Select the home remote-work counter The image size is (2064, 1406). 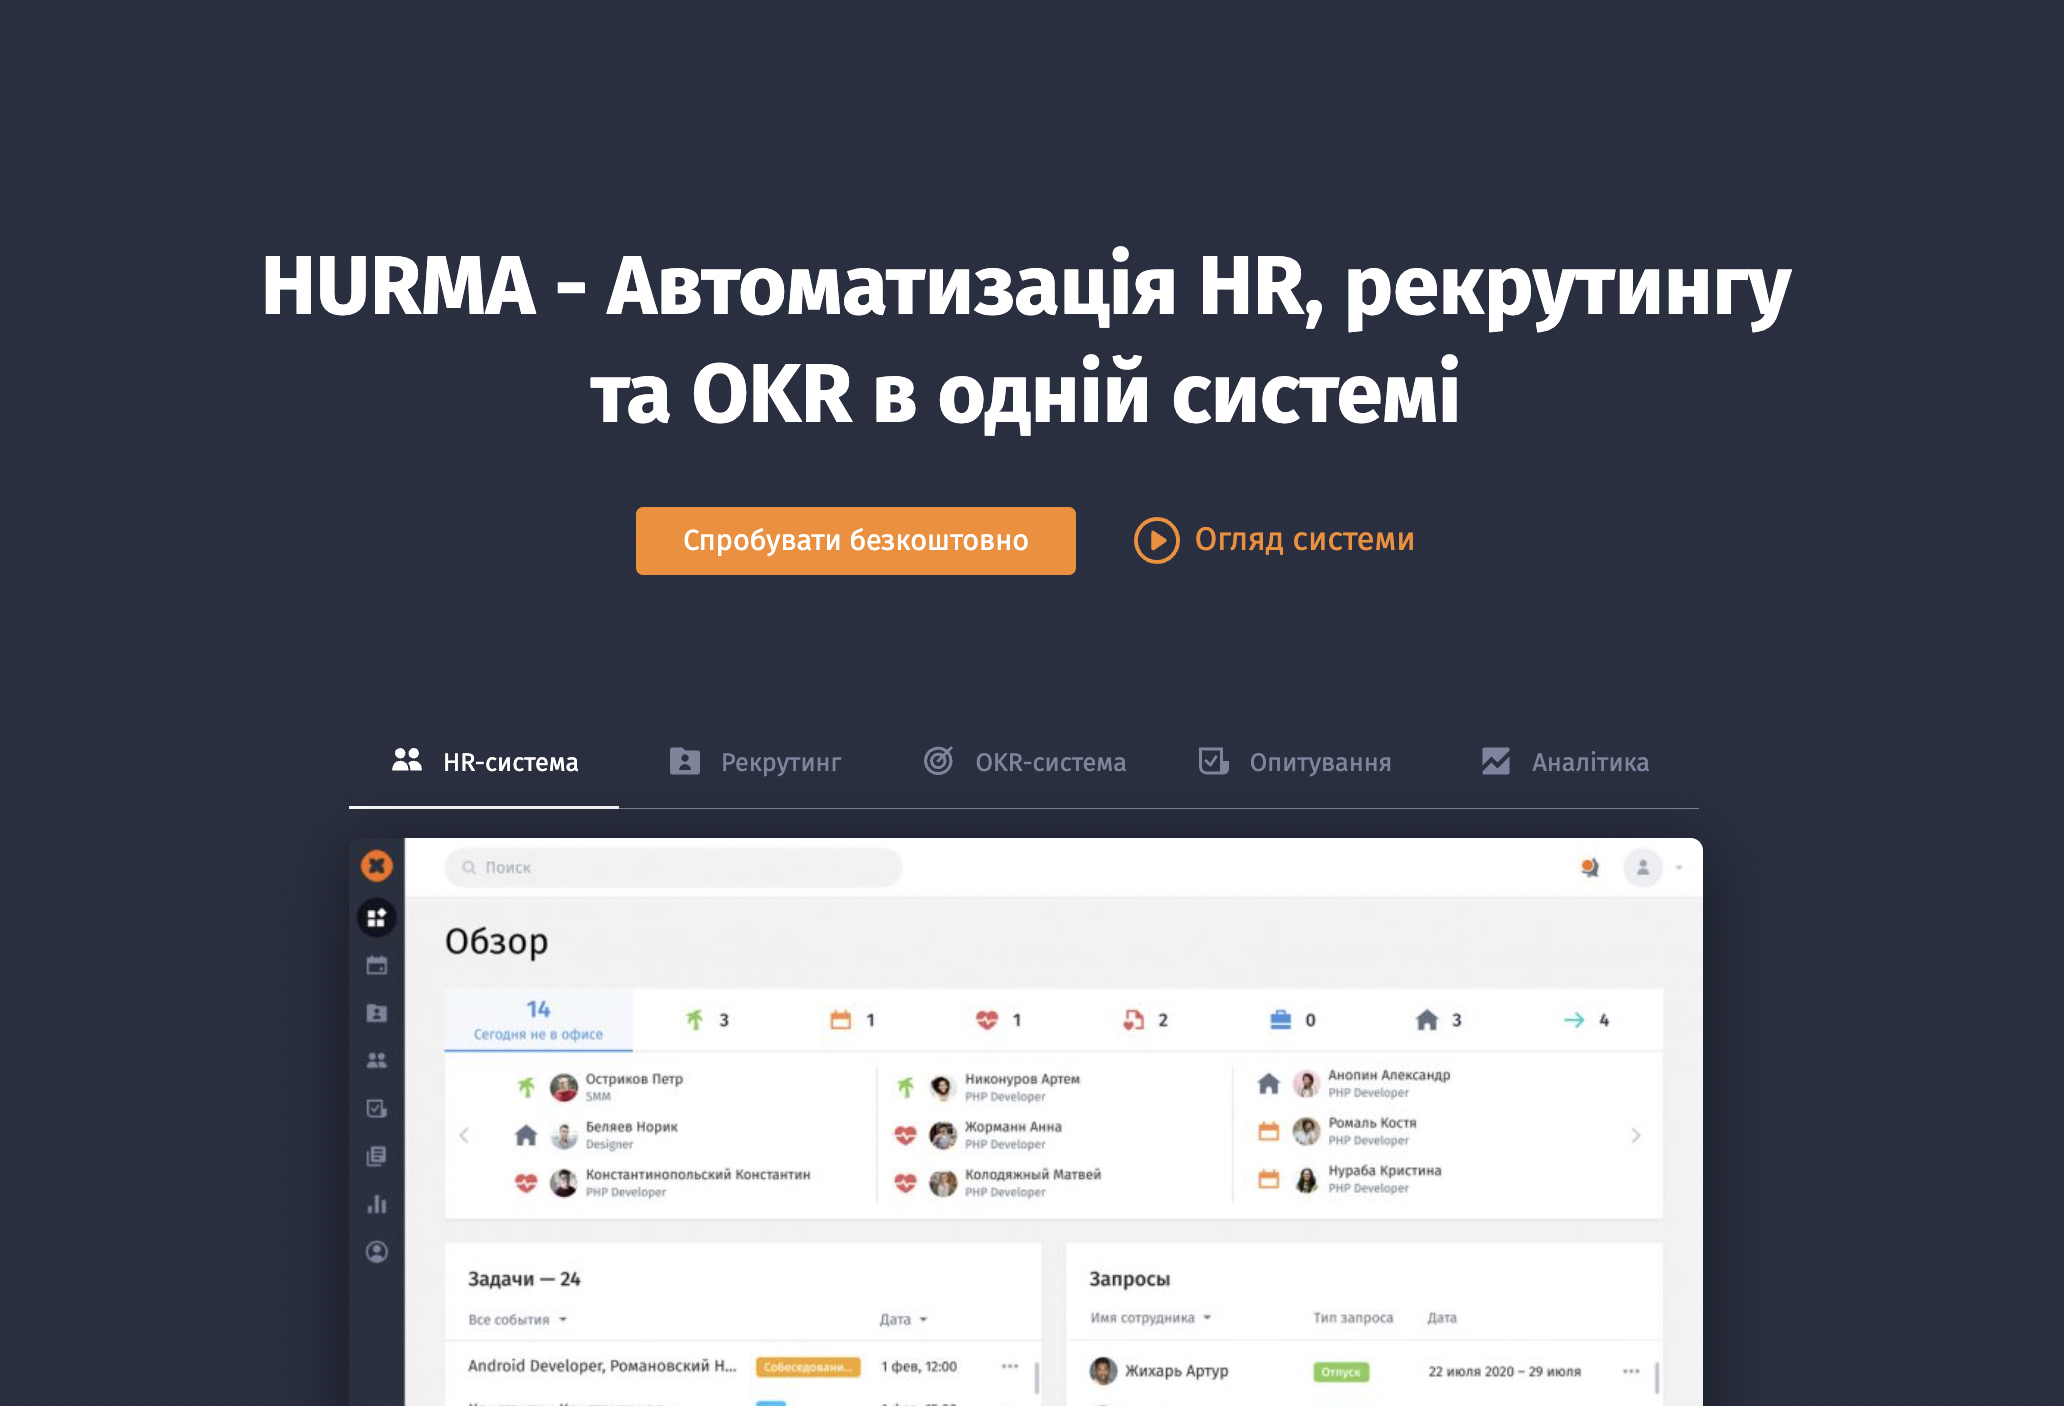pos(1438,1020)
